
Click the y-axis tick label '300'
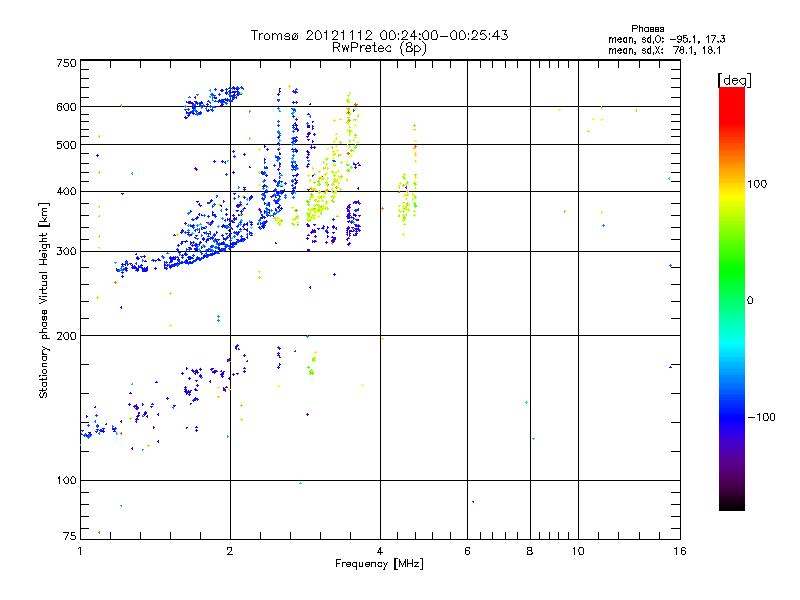(x=66, y=252)
